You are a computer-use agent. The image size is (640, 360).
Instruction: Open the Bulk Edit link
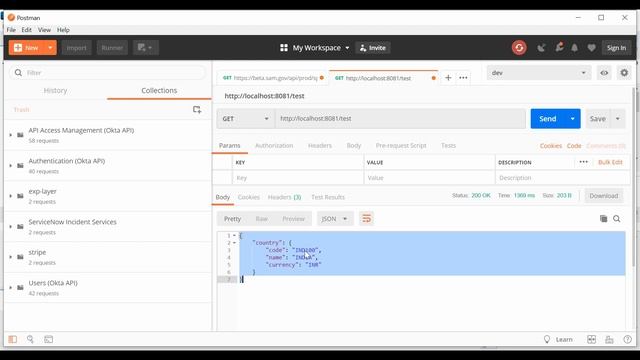[x=610, y=162]
